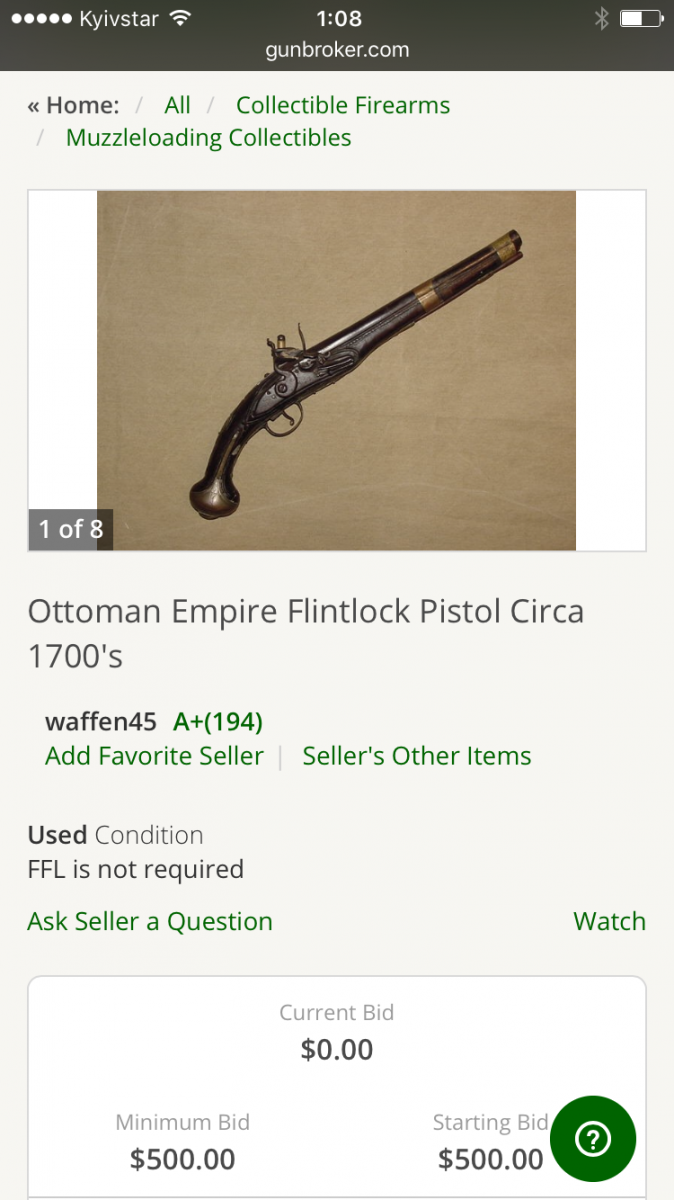
Task: Tap the listing title Ottoman Empire Flintlock Pistol
Action: point(306,633)
